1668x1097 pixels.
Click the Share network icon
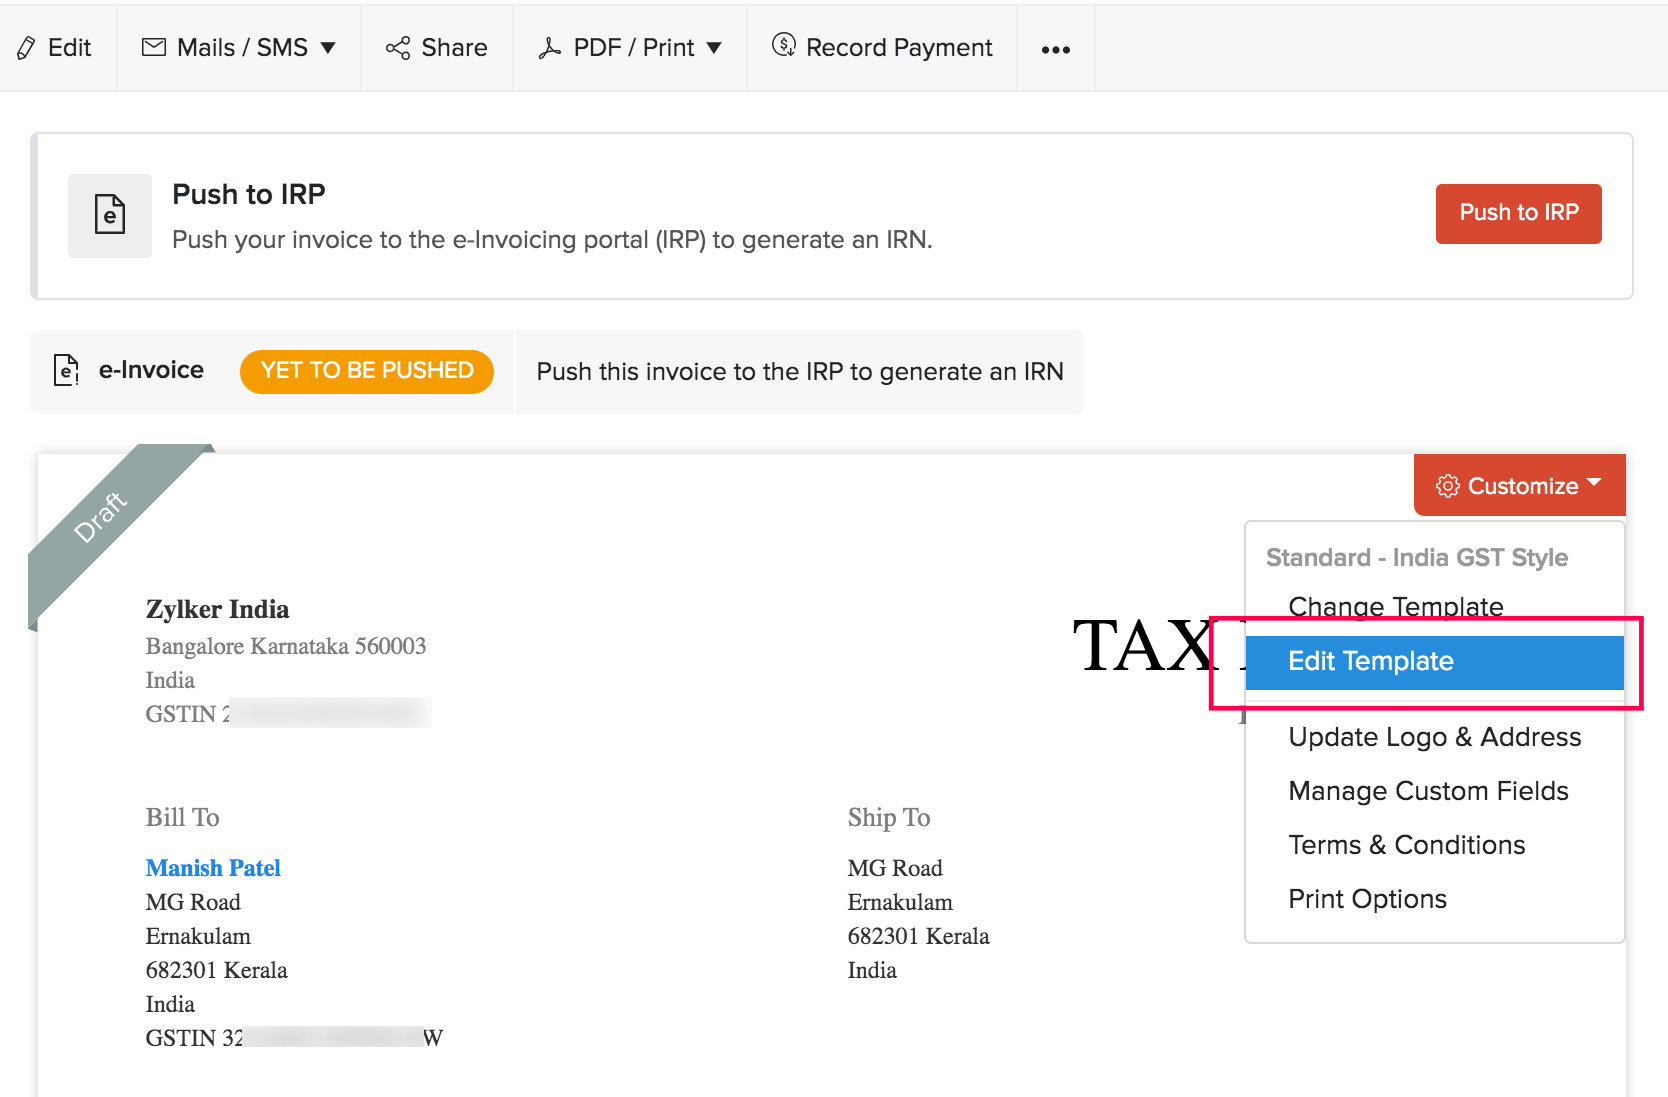398,48
